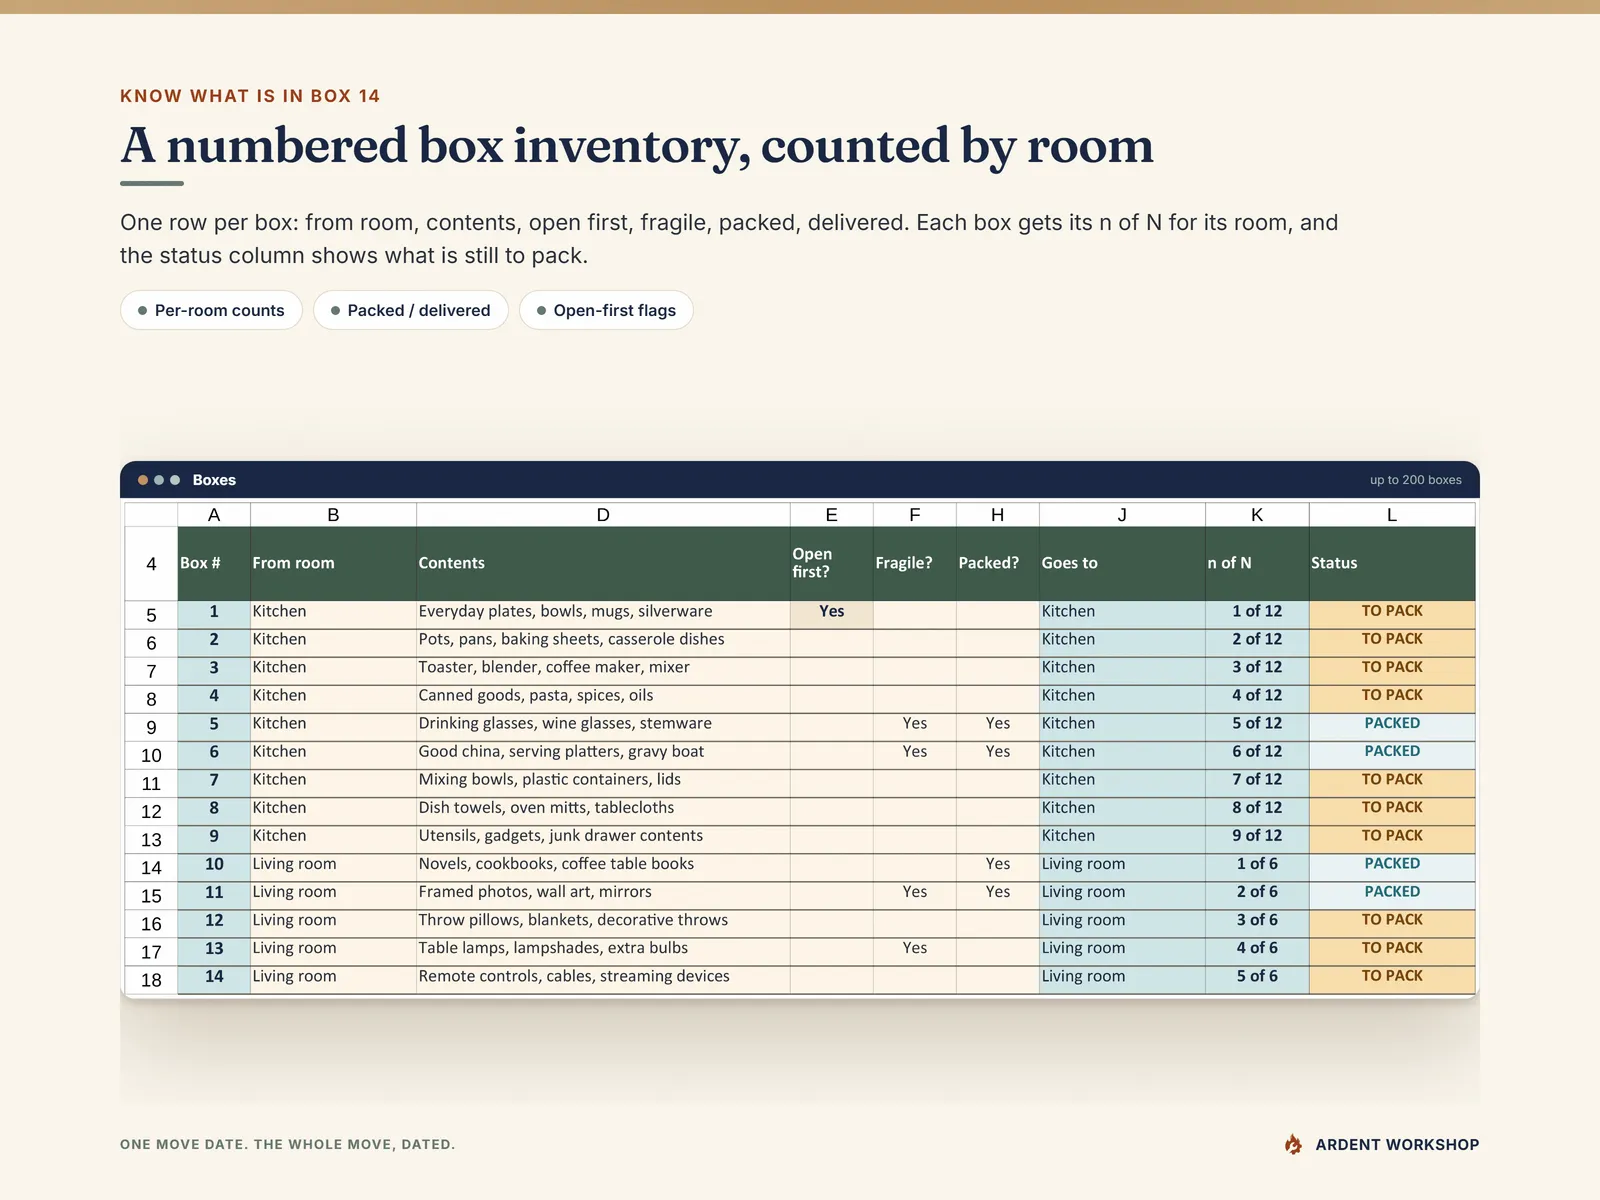Click the 'Open first?' header cell
Image resolution: width=1600 pixels, height=1200 pixels.
[831, 563]
